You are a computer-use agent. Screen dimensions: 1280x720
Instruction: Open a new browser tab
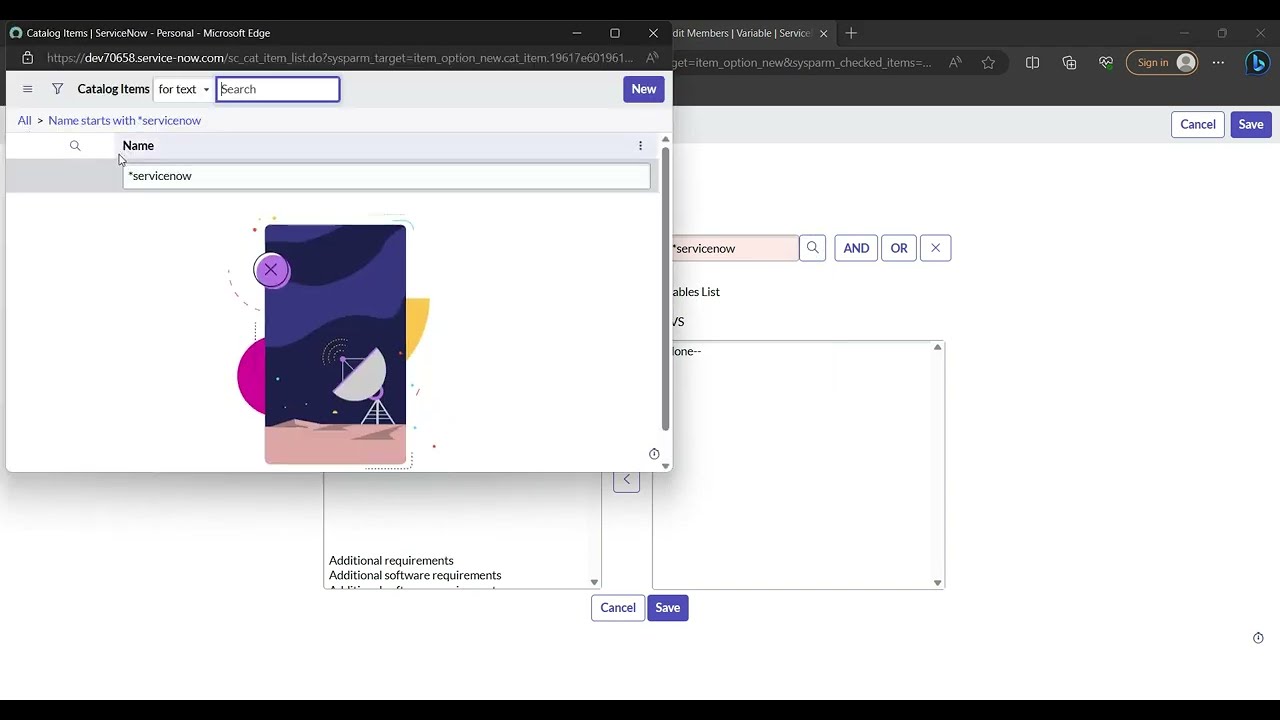click(x=851, y=33)
